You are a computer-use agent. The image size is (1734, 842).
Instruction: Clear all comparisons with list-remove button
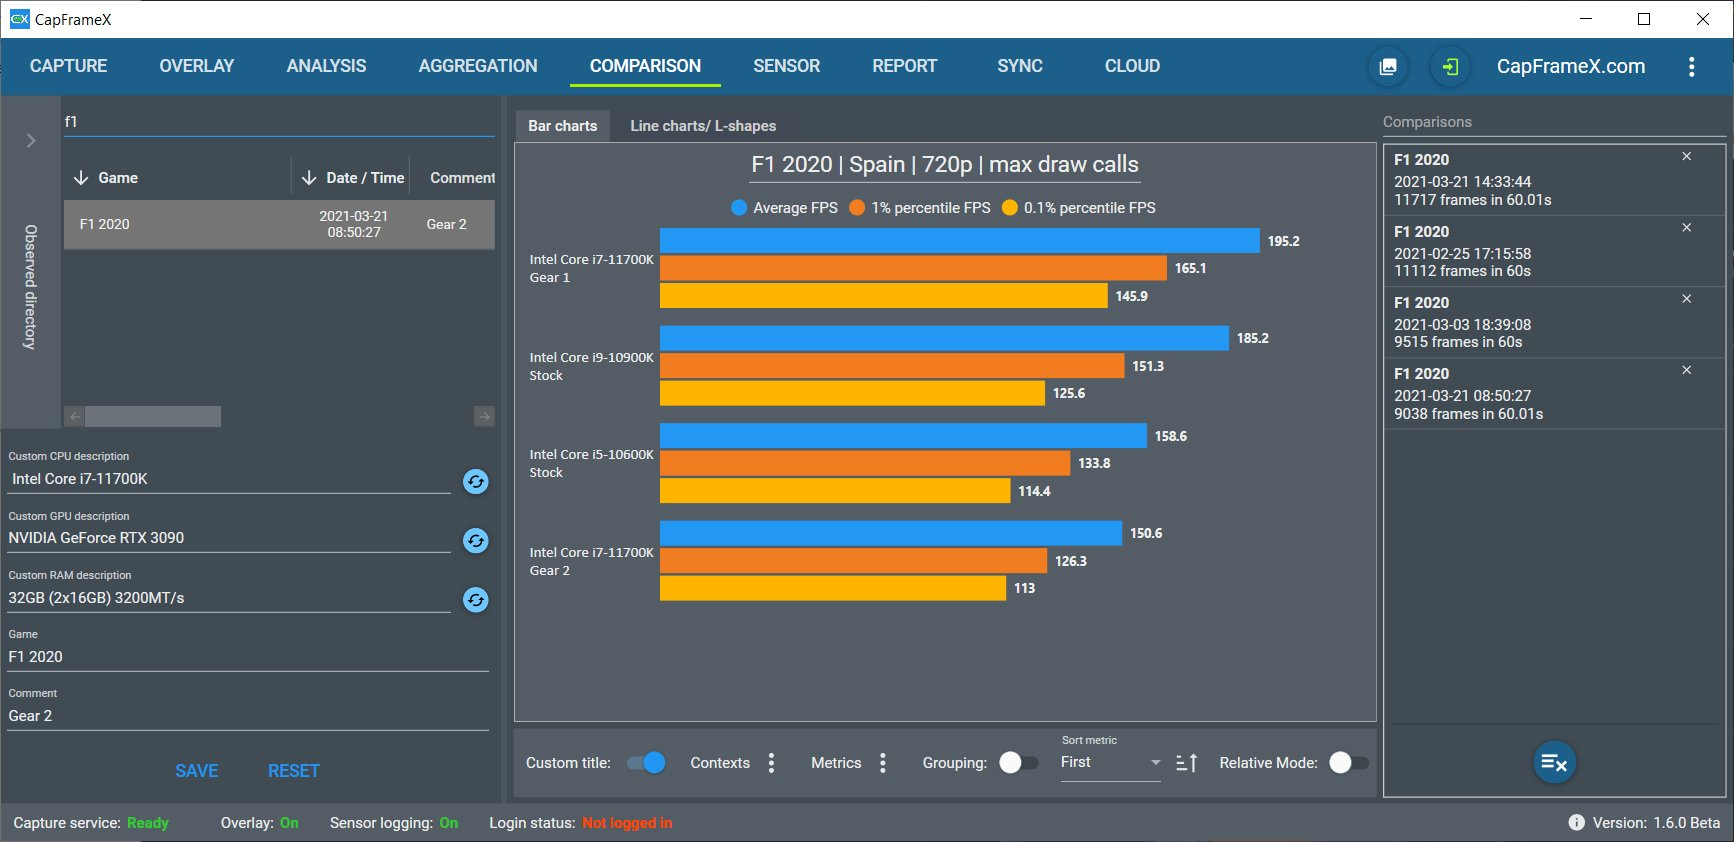coord(1554,763)
